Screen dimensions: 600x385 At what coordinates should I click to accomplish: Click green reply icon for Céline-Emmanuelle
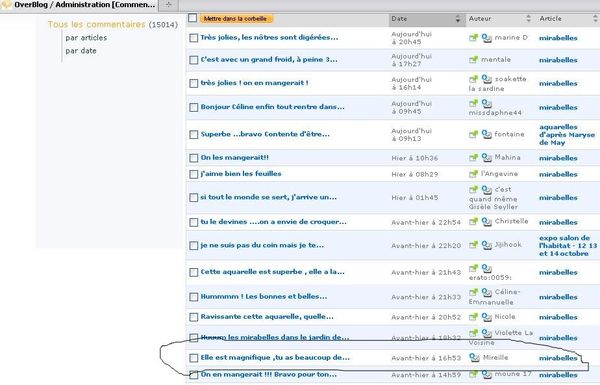[473, 292]
